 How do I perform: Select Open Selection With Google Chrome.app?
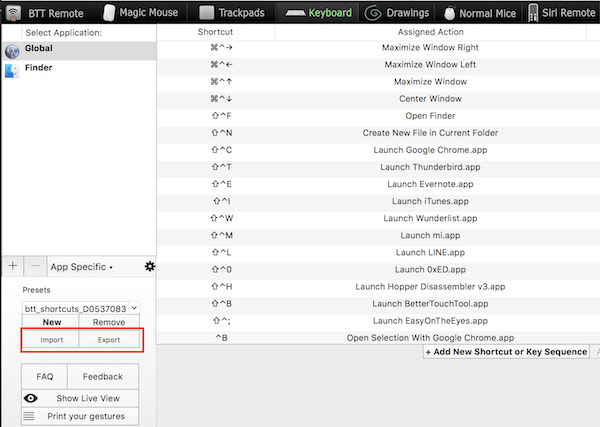[378, 338]
